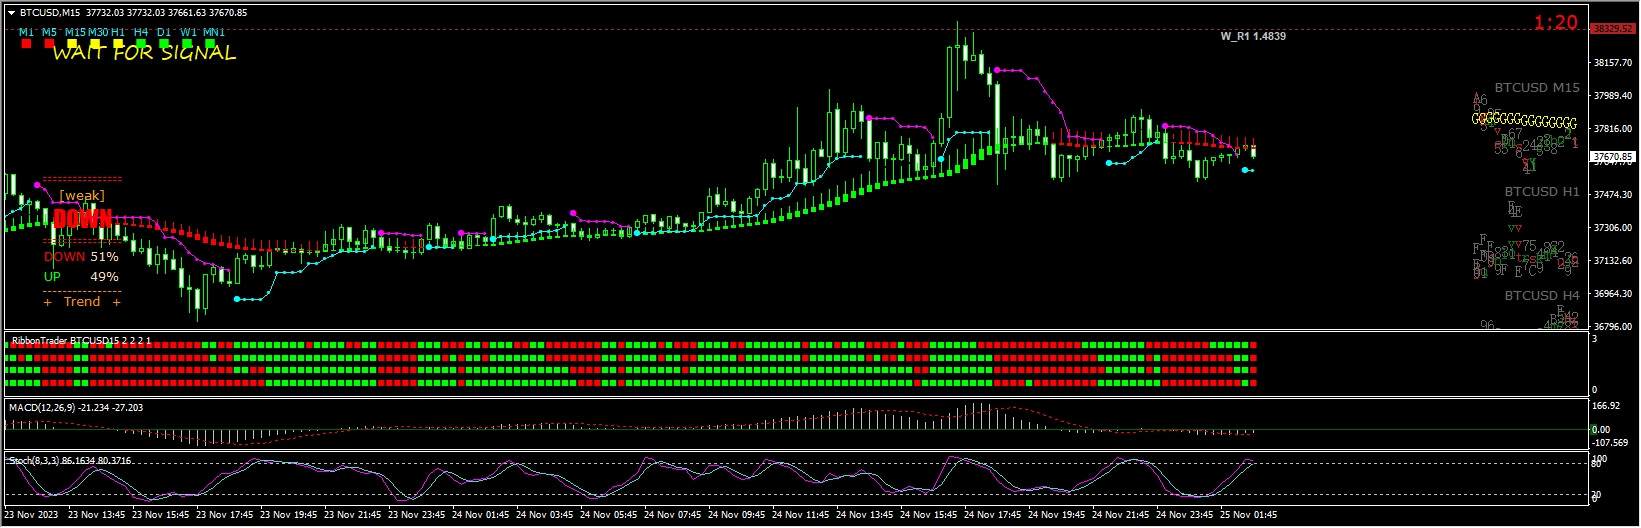Click the M5 timeframe label
Viewport: 1641px width, 528px height.
pyautogui.click(x=49, y=32)
